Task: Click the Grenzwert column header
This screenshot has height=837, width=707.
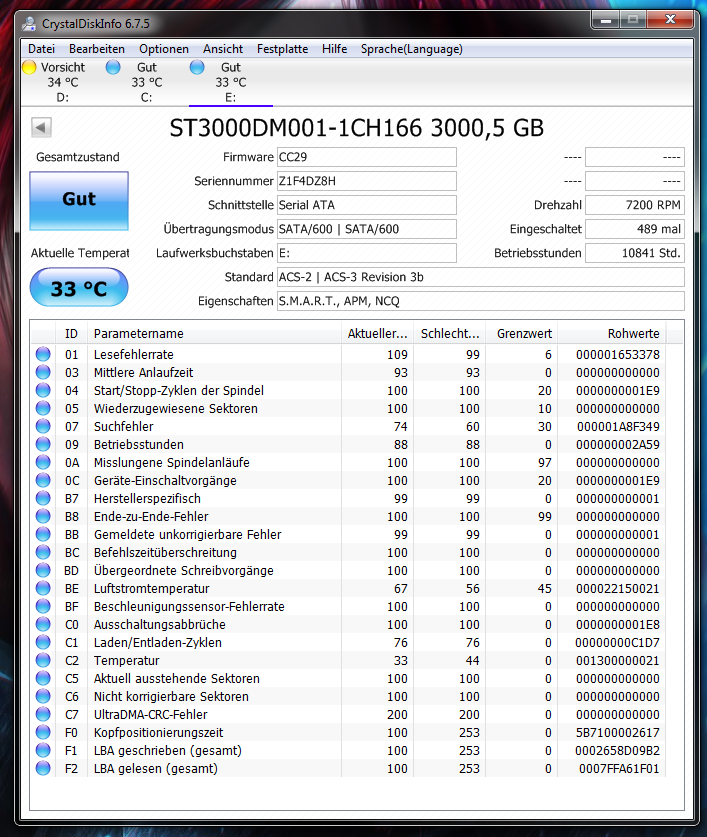Action: tap(522, 334)
